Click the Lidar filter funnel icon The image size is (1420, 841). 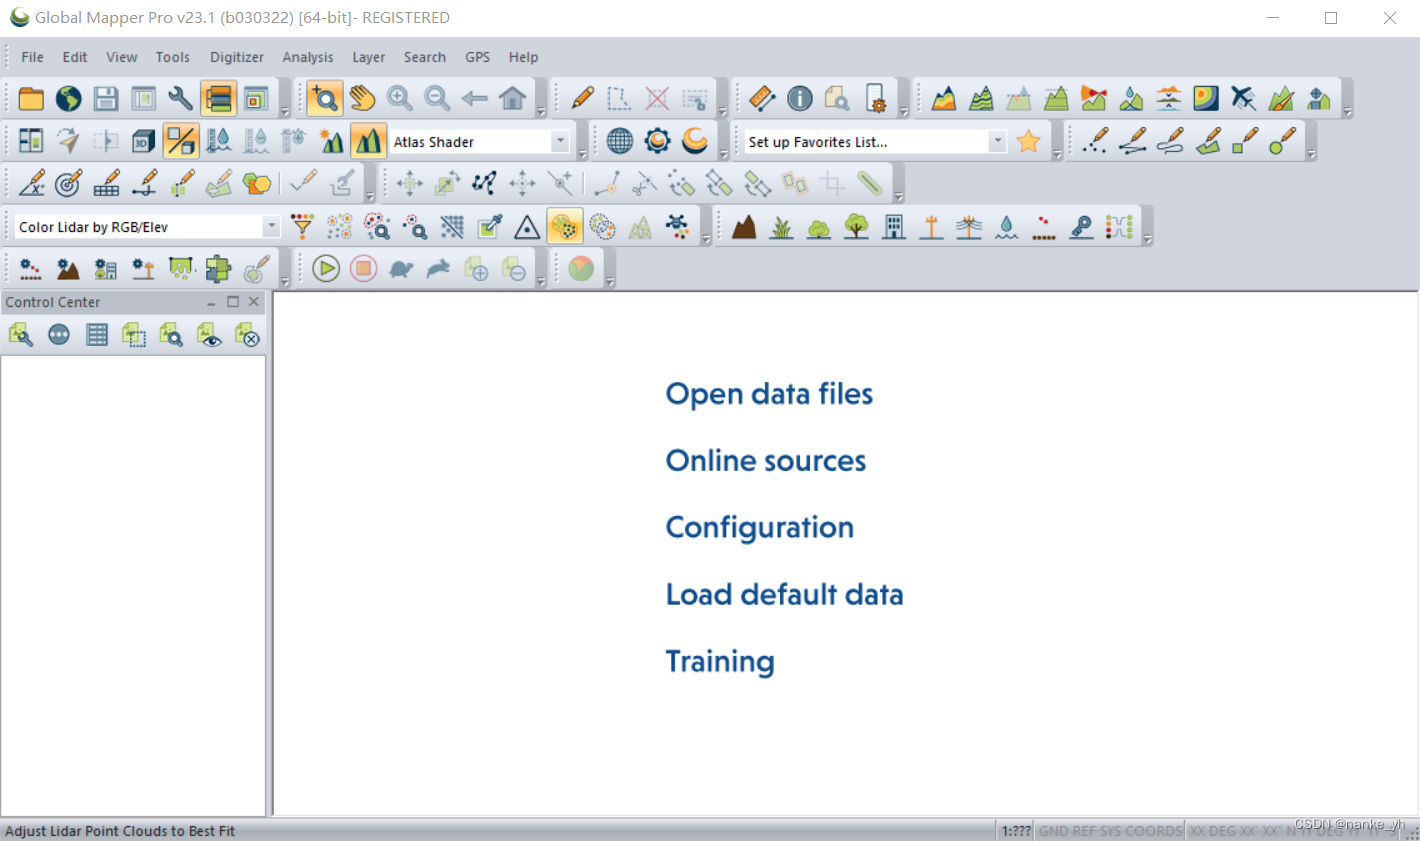(x=302, y=227)
